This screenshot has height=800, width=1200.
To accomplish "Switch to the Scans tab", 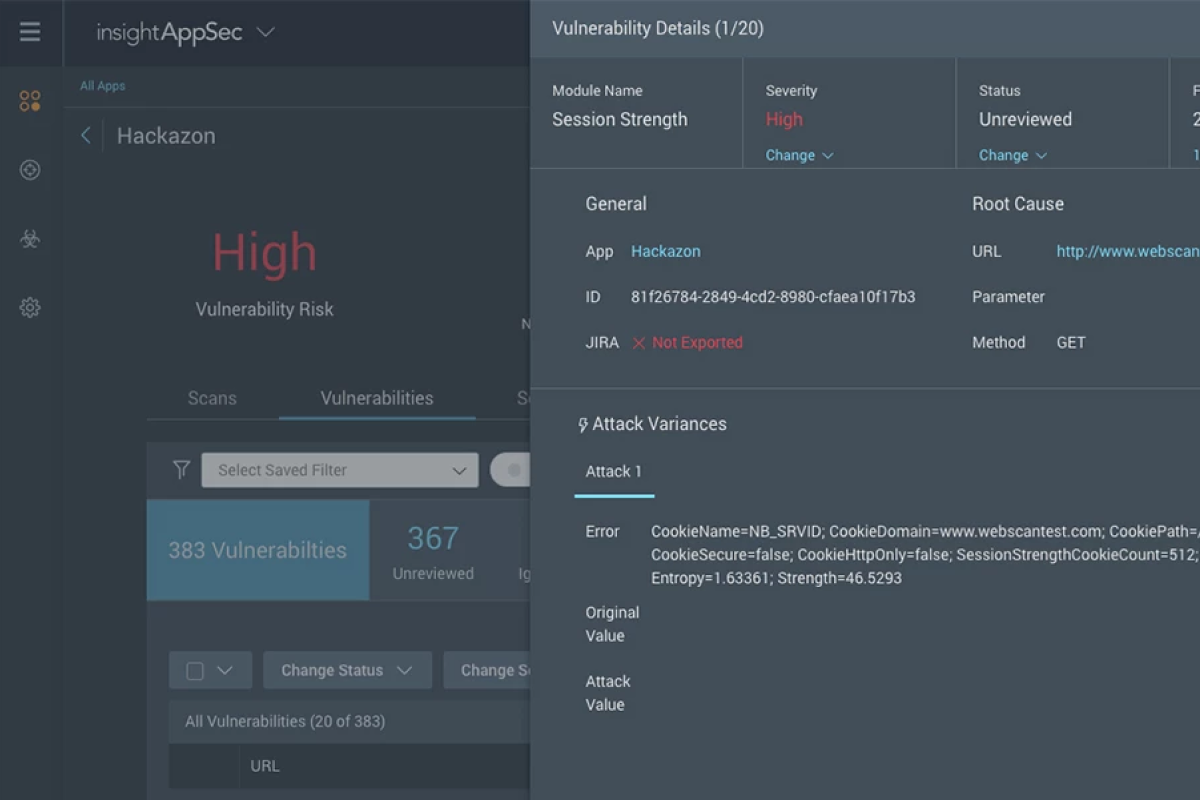I will pos(212,398).
